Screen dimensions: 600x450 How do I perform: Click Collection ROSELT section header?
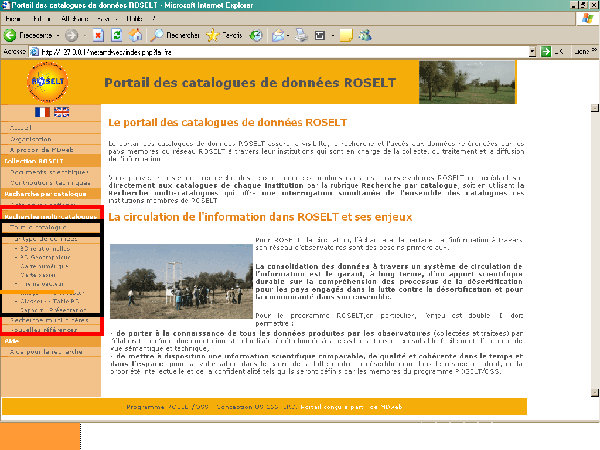click(x=51, y=161)
